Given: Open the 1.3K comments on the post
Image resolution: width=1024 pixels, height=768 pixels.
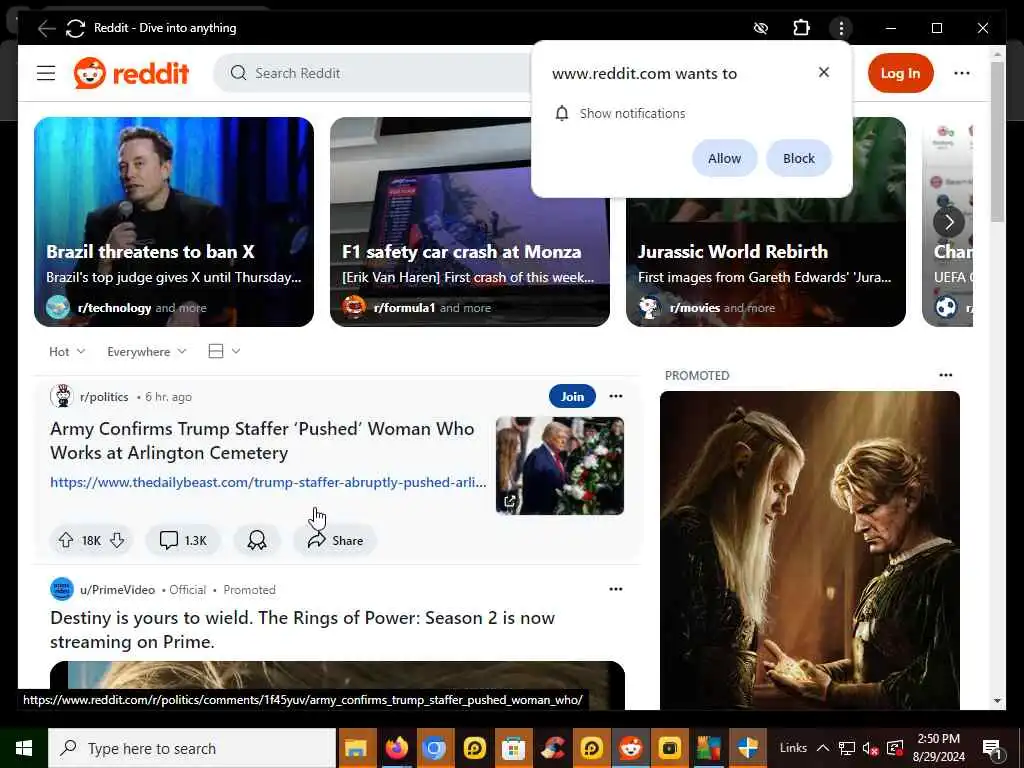Looking at the screenshot, I should 184,540.
